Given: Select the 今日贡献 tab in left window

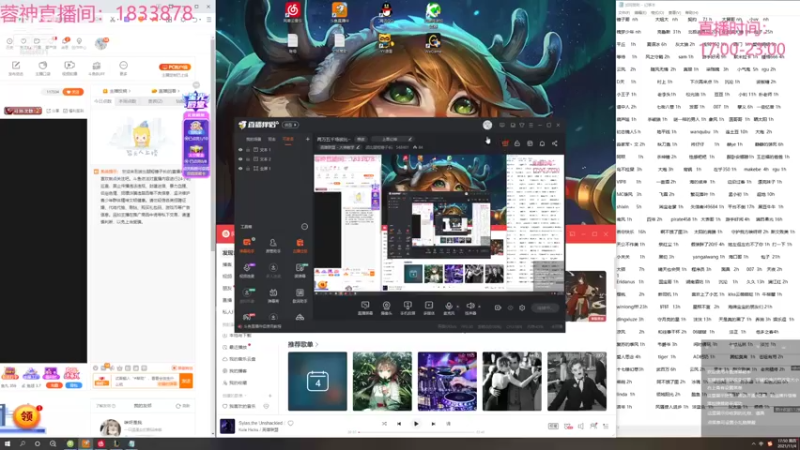Looking at the screenshot, I should tap(103, 101).
